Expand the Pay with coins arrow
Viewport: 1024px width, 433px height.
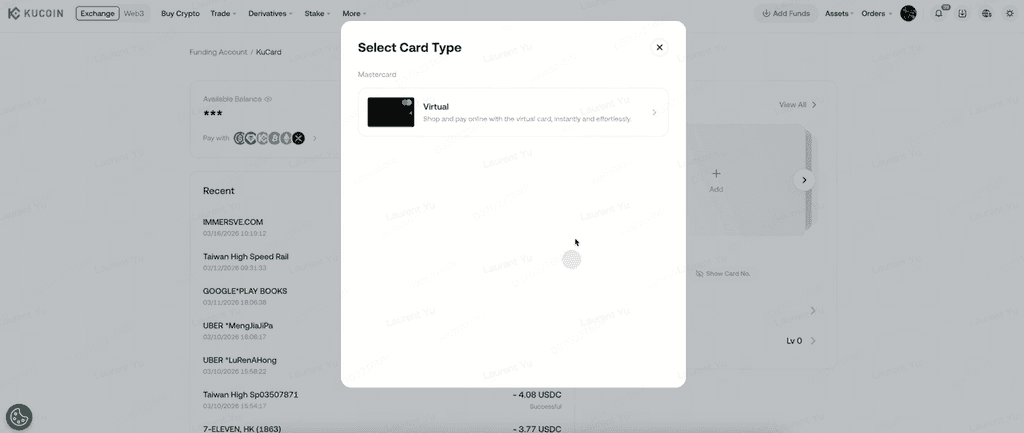click(315, 138)
